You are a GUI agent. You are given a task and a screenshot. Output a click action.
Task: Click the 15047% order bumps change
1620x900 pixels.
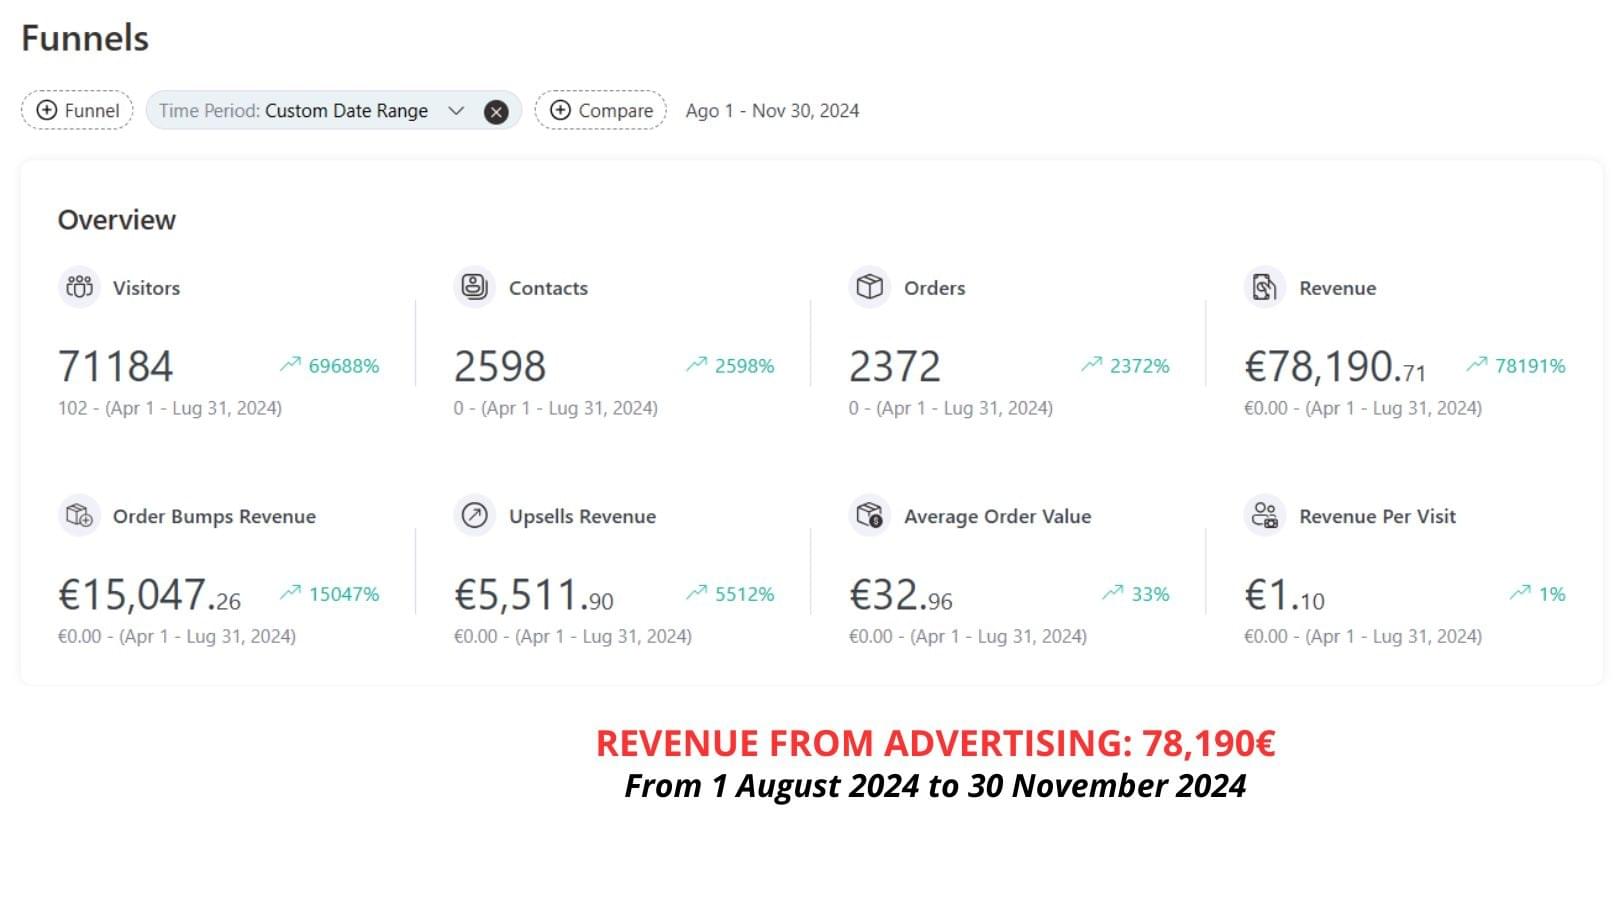[344, 594]
